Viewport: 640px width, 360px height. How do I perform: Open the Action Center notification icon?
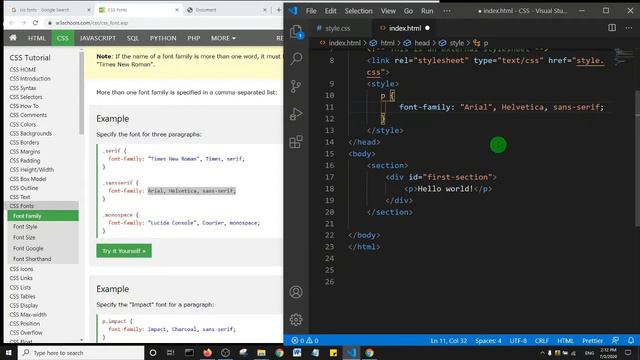pos(628,353)
